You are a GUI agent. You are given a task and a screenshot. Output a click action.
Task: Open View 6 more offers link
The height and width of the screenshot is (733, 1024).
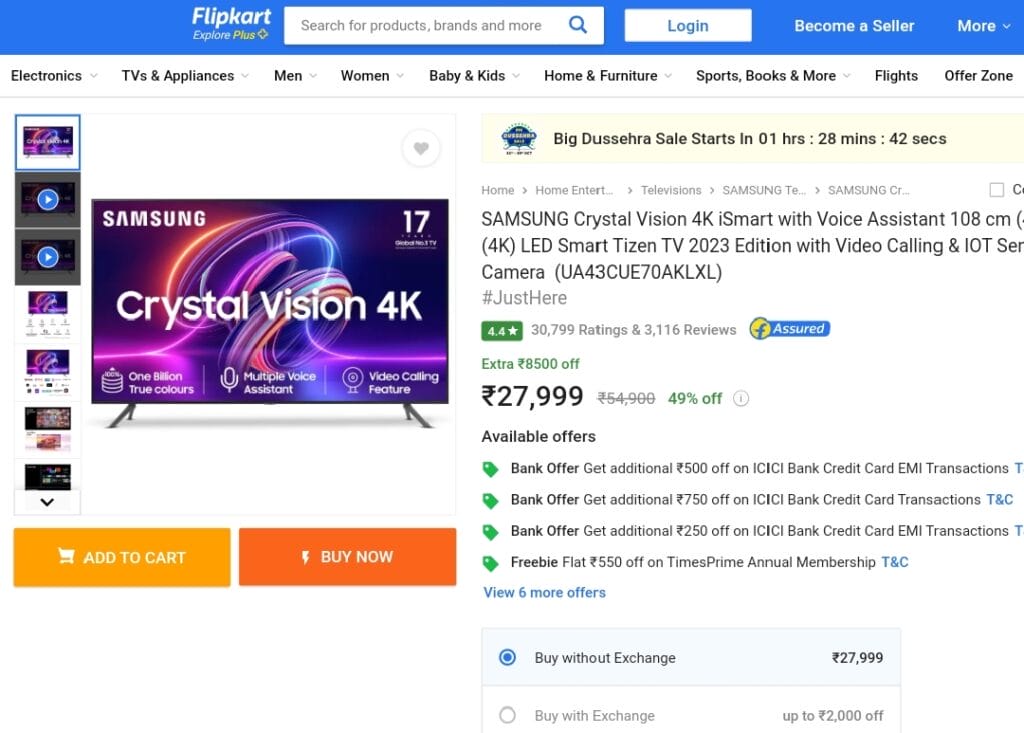click(545, 592)
